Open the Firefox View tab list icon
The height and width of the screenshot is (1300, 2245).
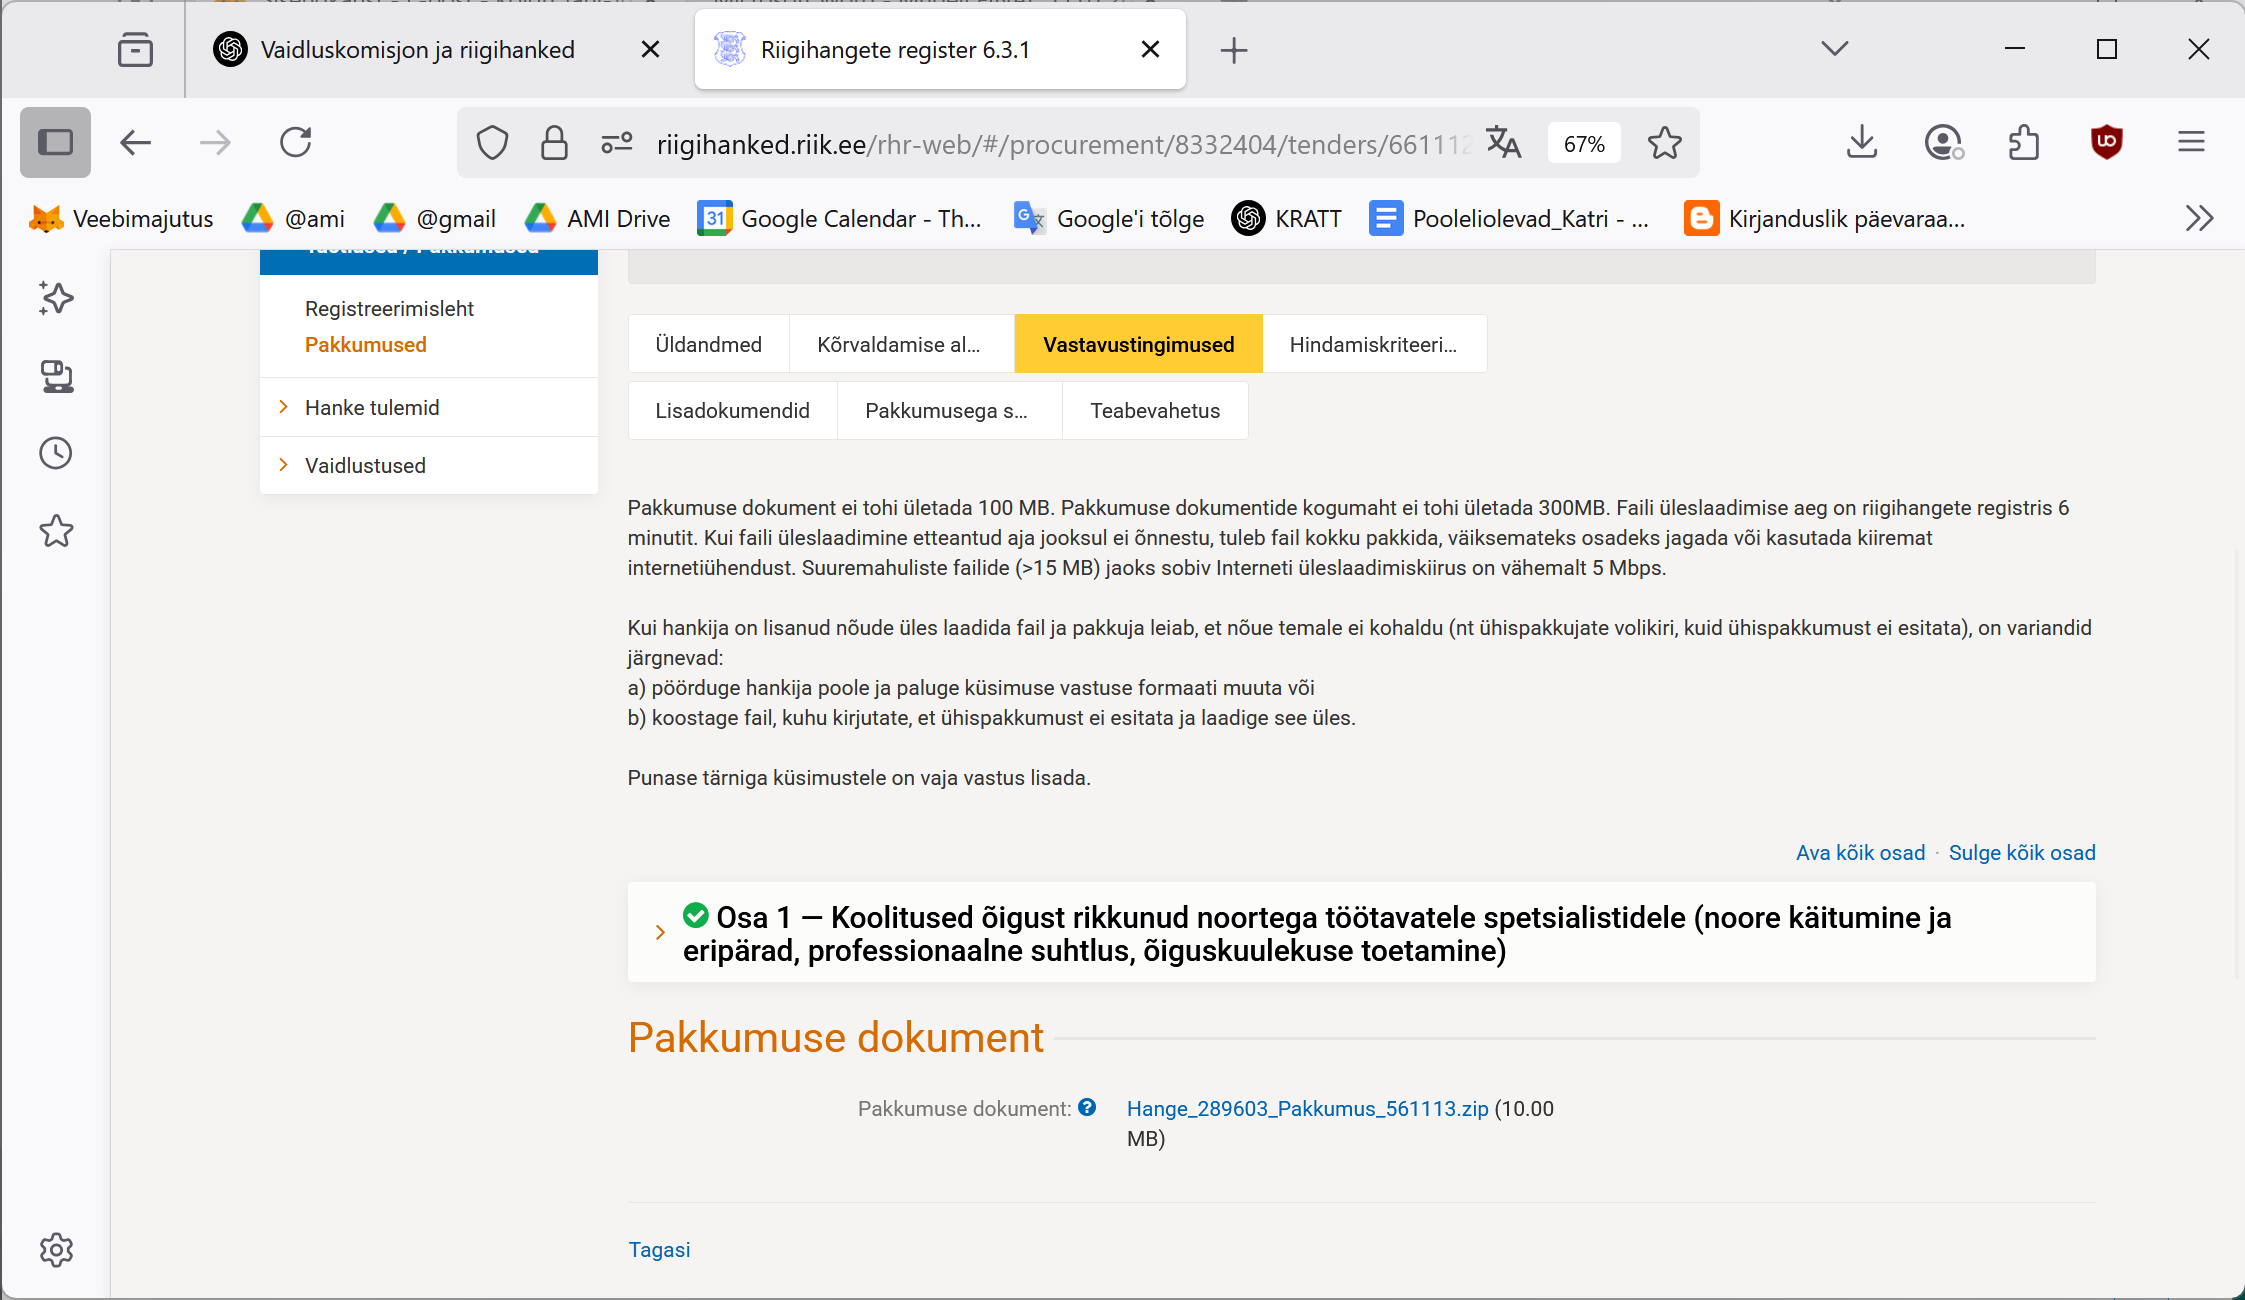[135, 49]
